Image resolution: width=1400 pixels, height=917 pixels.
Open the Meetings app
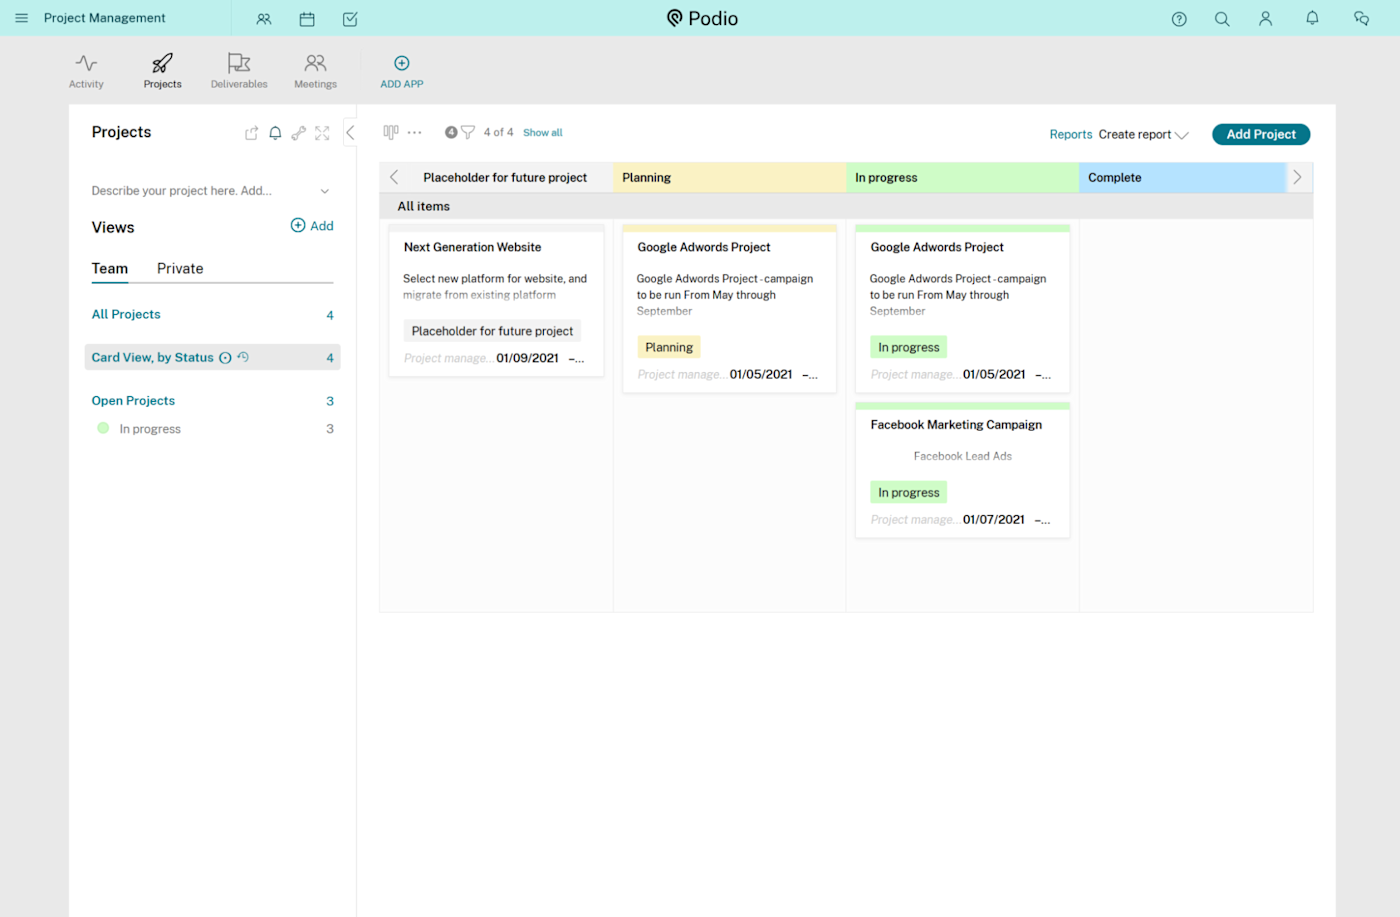(315, 71)
